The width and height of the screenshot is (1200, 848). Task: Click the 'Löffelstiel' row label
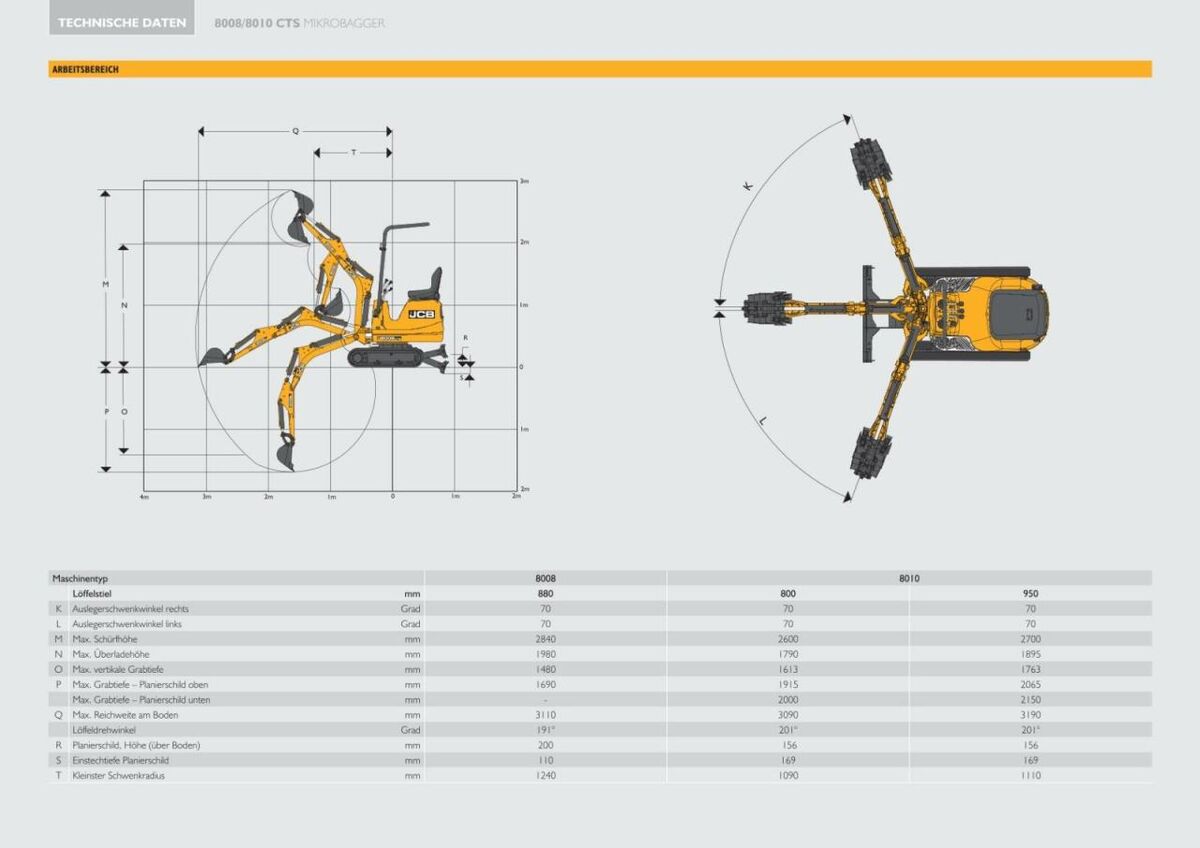[92, 593]
